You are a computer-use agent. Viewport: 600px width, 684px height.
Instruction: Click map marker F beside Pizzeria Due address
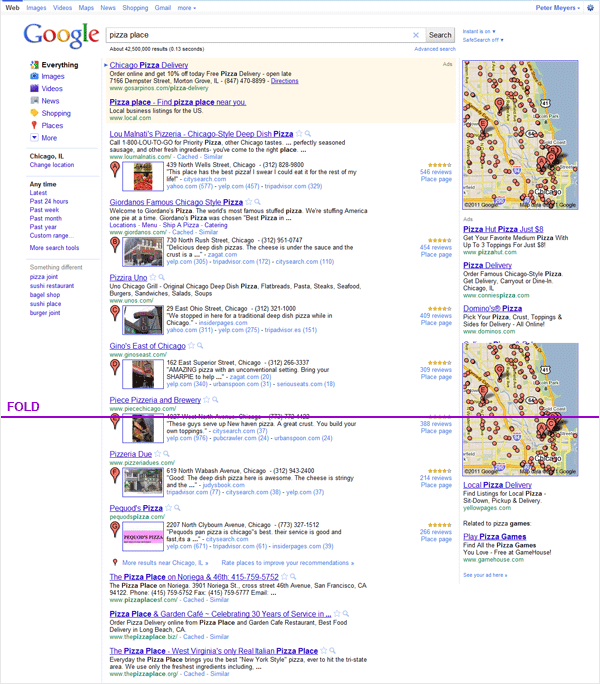pyautogui.click(x=115, y=475)
